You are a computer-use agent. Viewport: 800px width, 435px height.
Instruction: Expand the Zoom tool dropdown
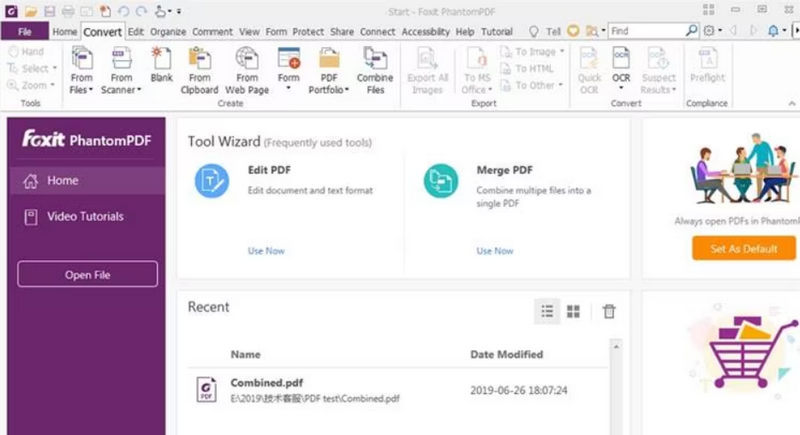click(x=53, y=85)
